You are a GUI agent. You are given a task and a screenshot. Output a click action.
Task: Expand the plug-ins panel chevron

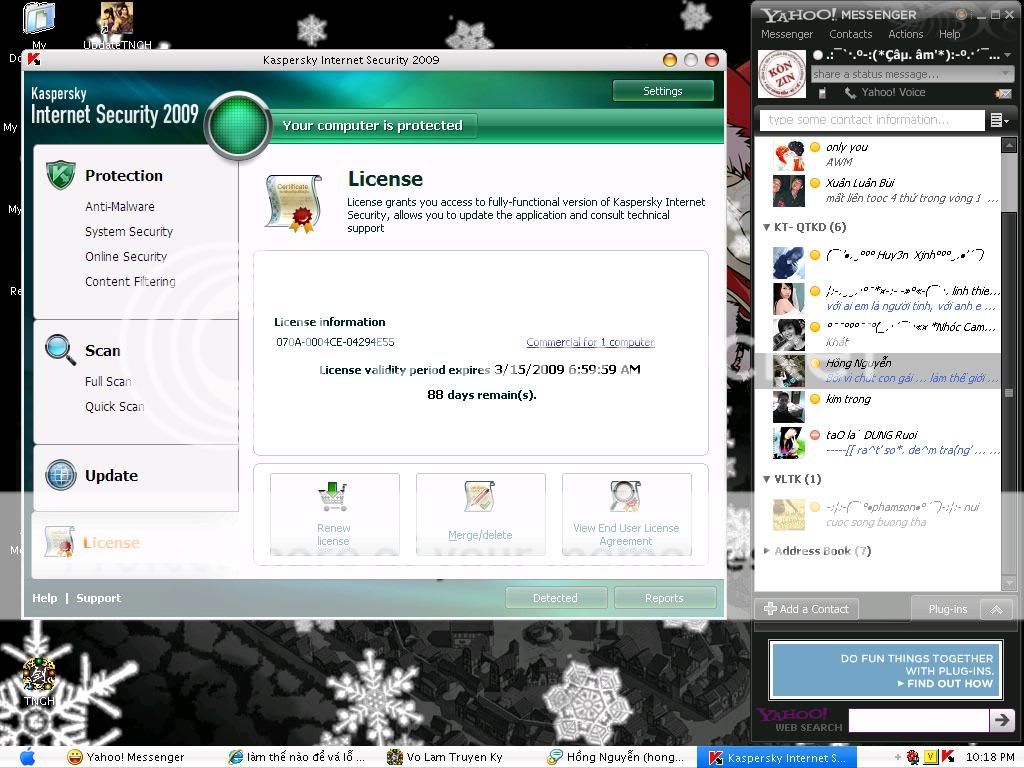[x=997, y=609]
